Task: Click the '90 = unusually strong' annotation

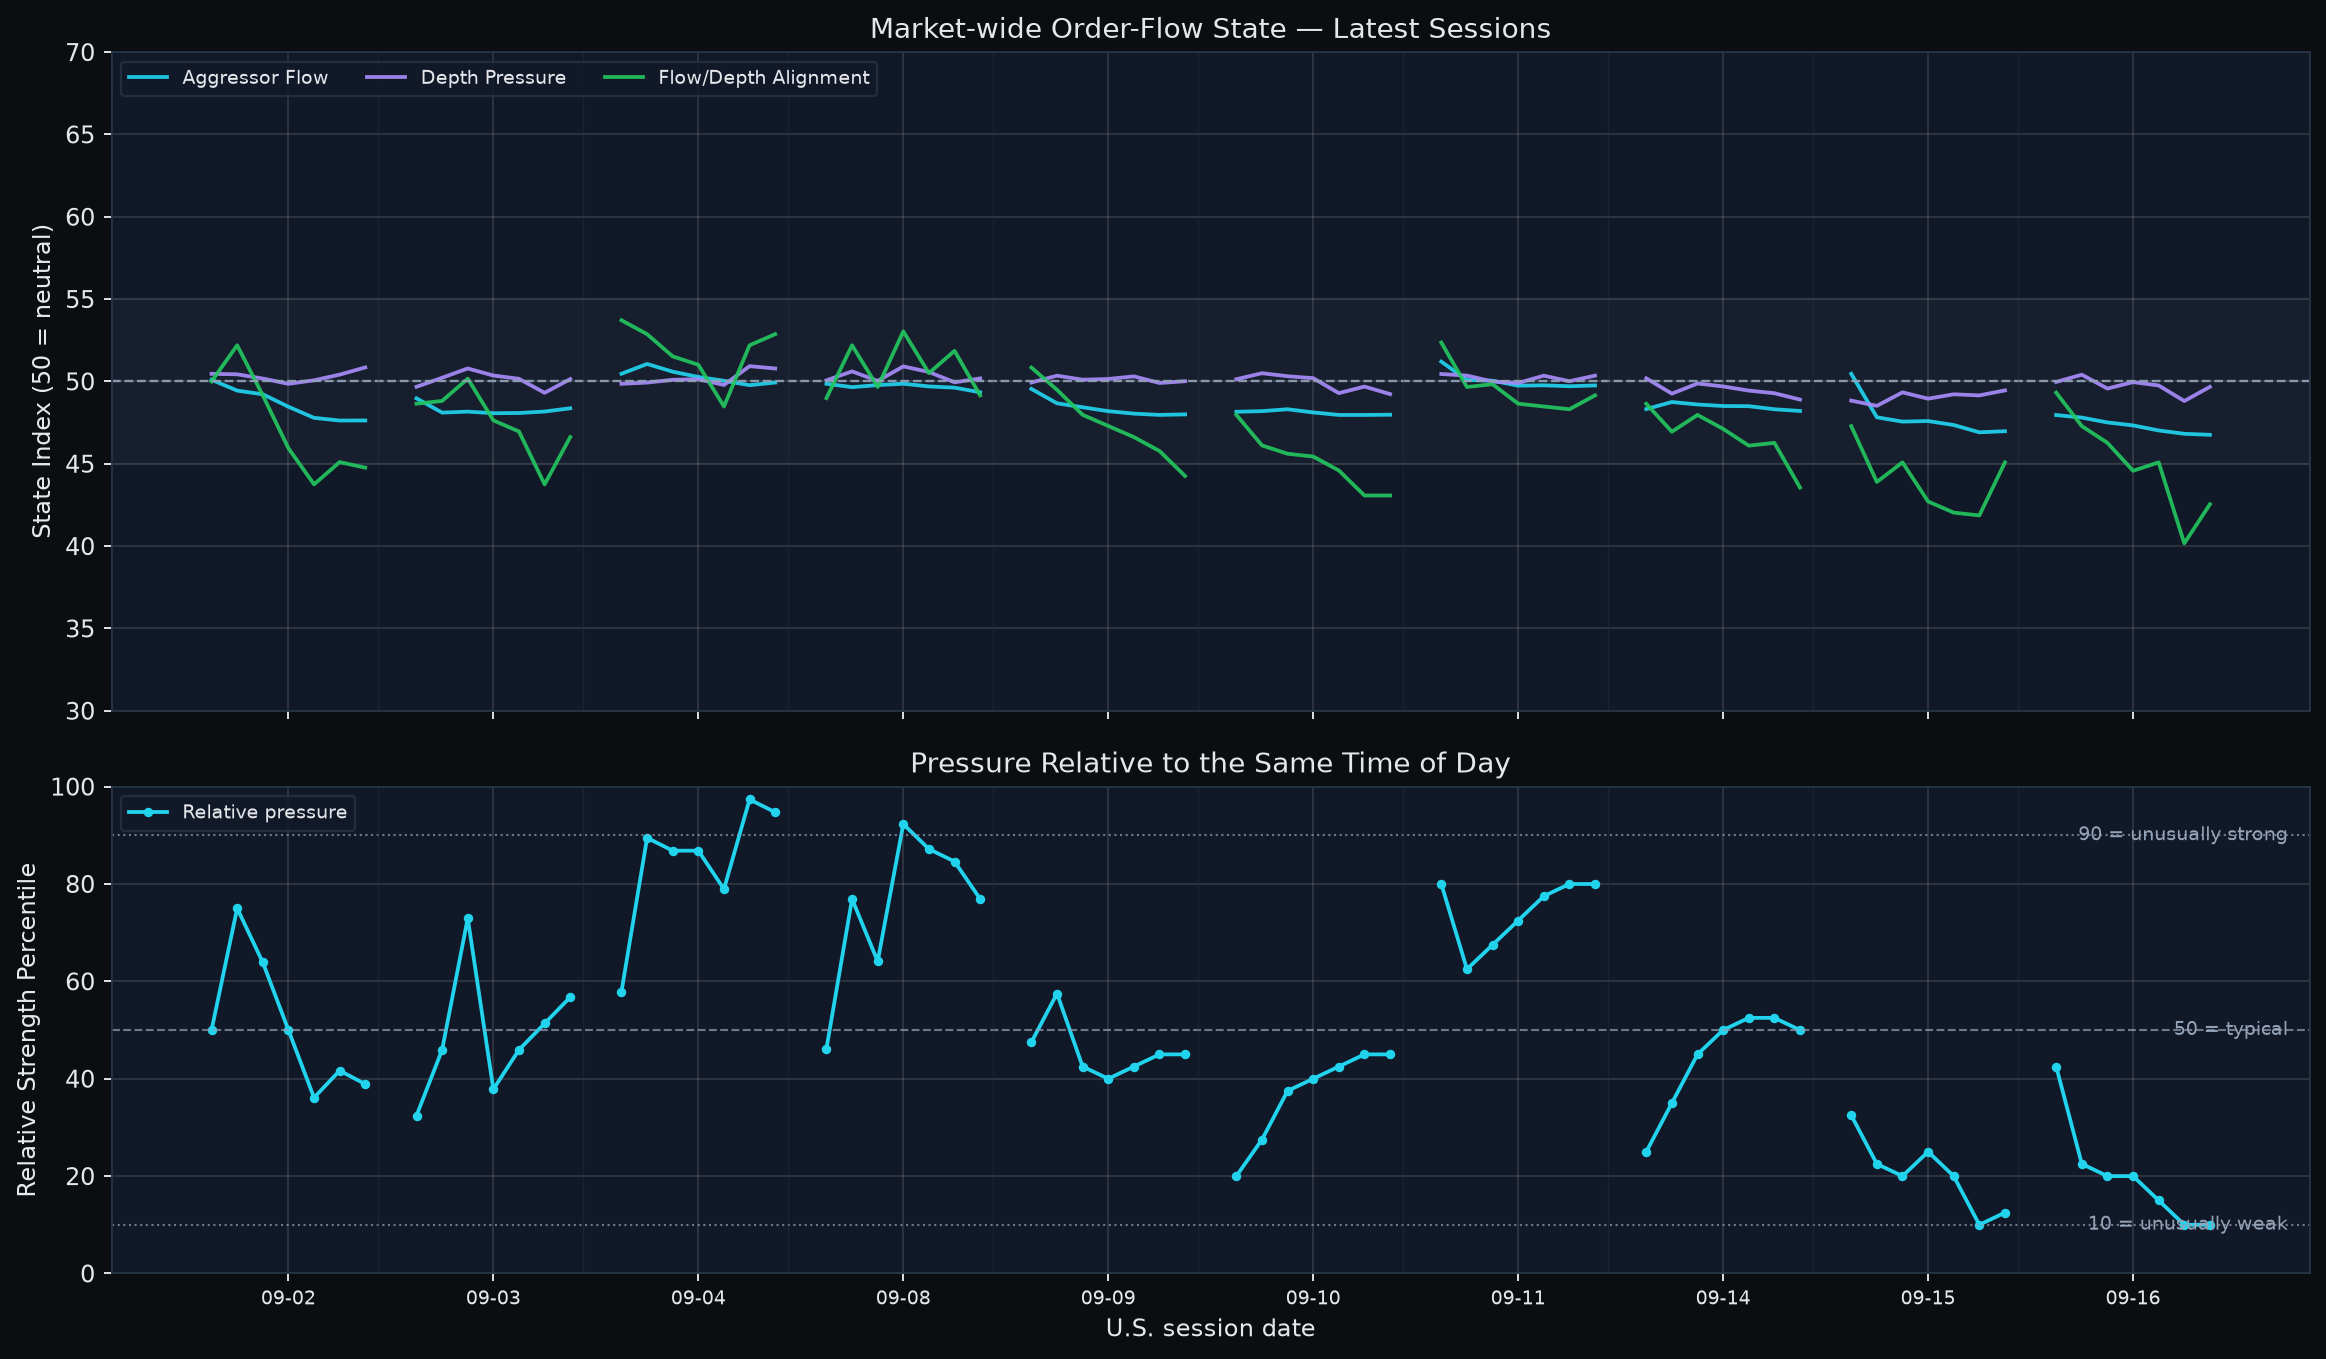Action: pyautogui.click(x=2182, y=834)
